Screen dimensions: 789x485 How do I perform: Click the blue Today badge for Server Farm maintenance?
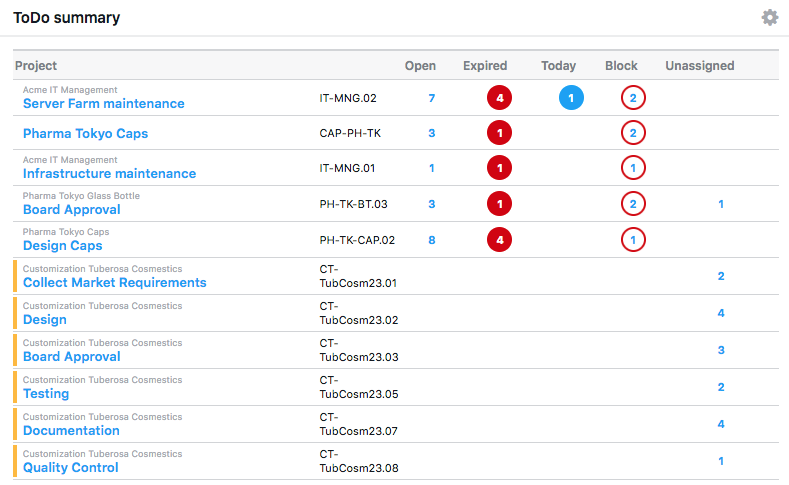[571, 98]
